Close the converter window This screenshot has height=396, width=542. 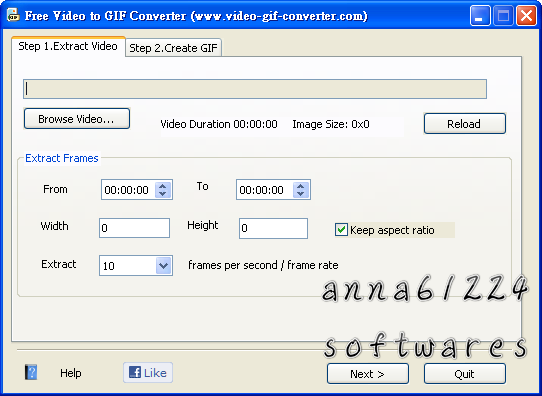coord(526,16)
